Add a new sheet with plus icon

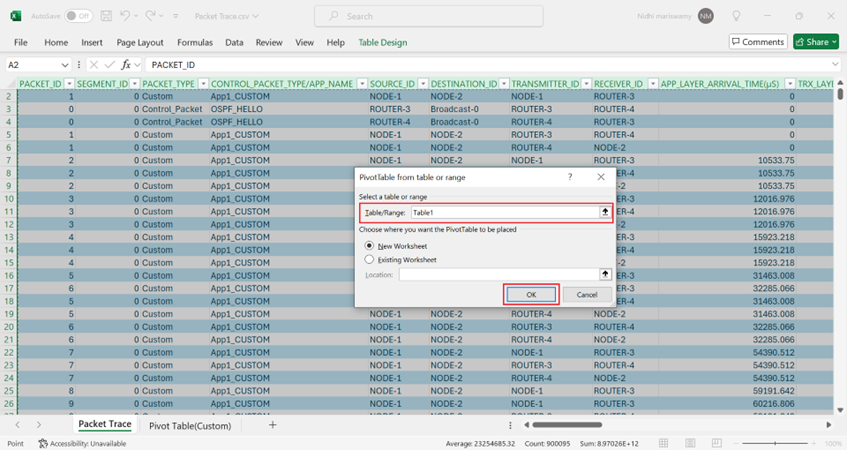tap(272, 425)
